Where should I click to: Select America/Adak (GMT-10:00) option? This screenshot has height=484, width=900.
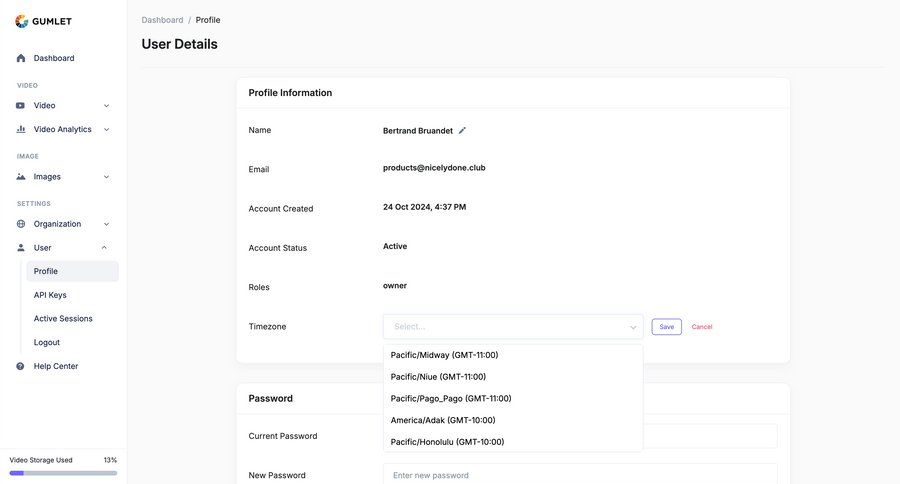click(x=513, y=420)
